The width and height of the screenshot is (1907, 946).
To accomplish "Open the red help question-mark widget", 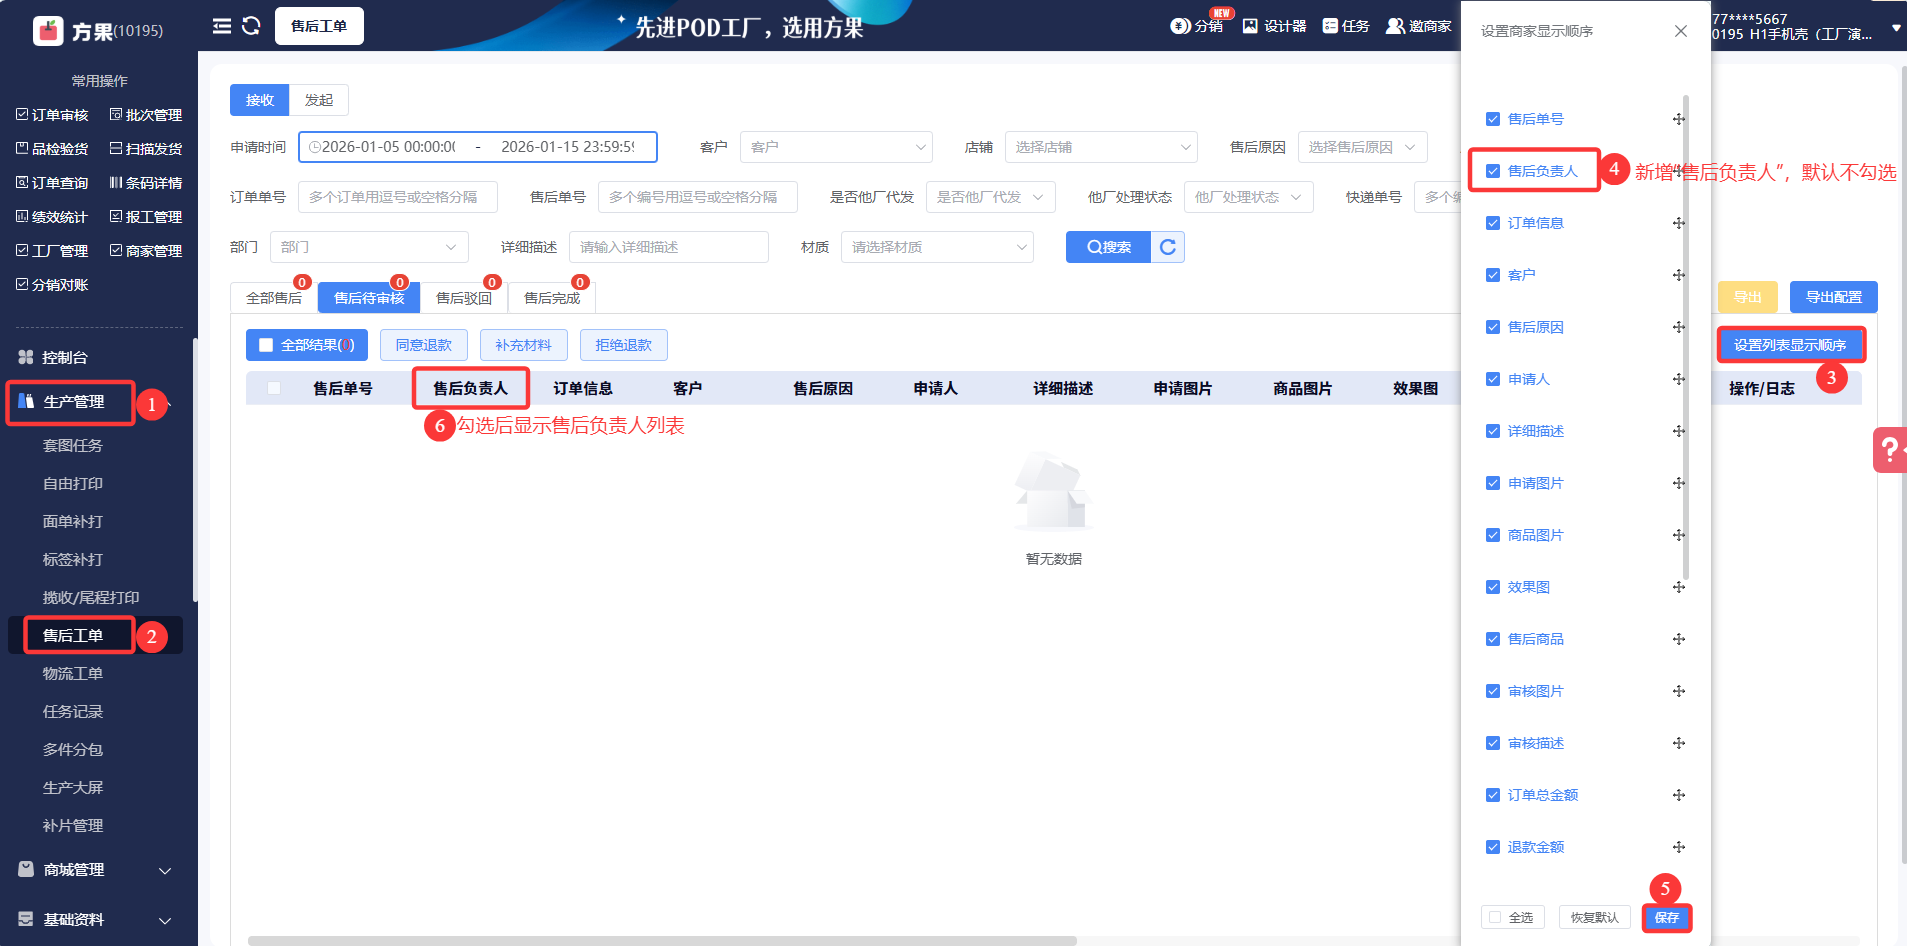I will (x=1890, y=450).
